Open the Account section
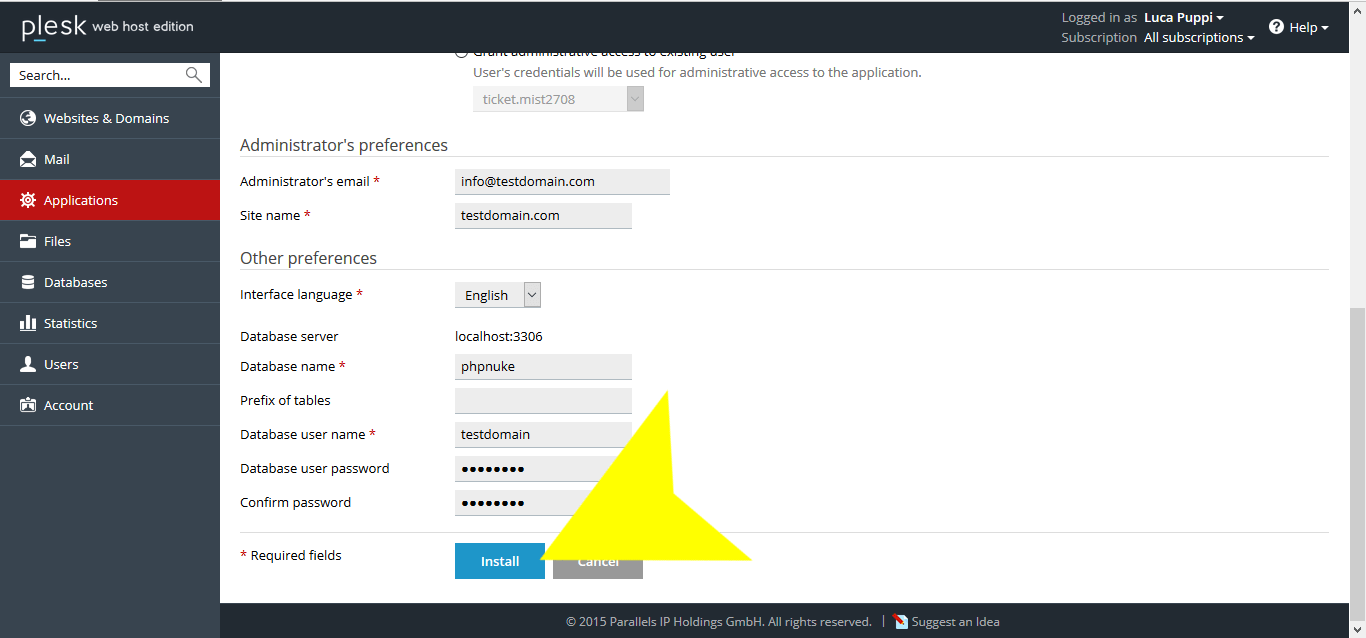 (x=110, y=405)
